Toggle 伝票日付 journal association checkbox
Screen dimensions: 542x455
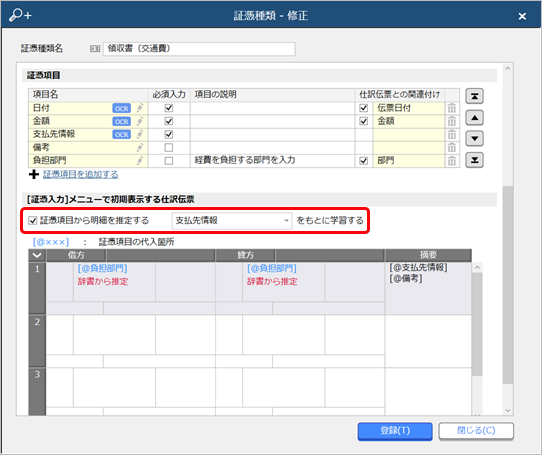click(x=363, y=108)
